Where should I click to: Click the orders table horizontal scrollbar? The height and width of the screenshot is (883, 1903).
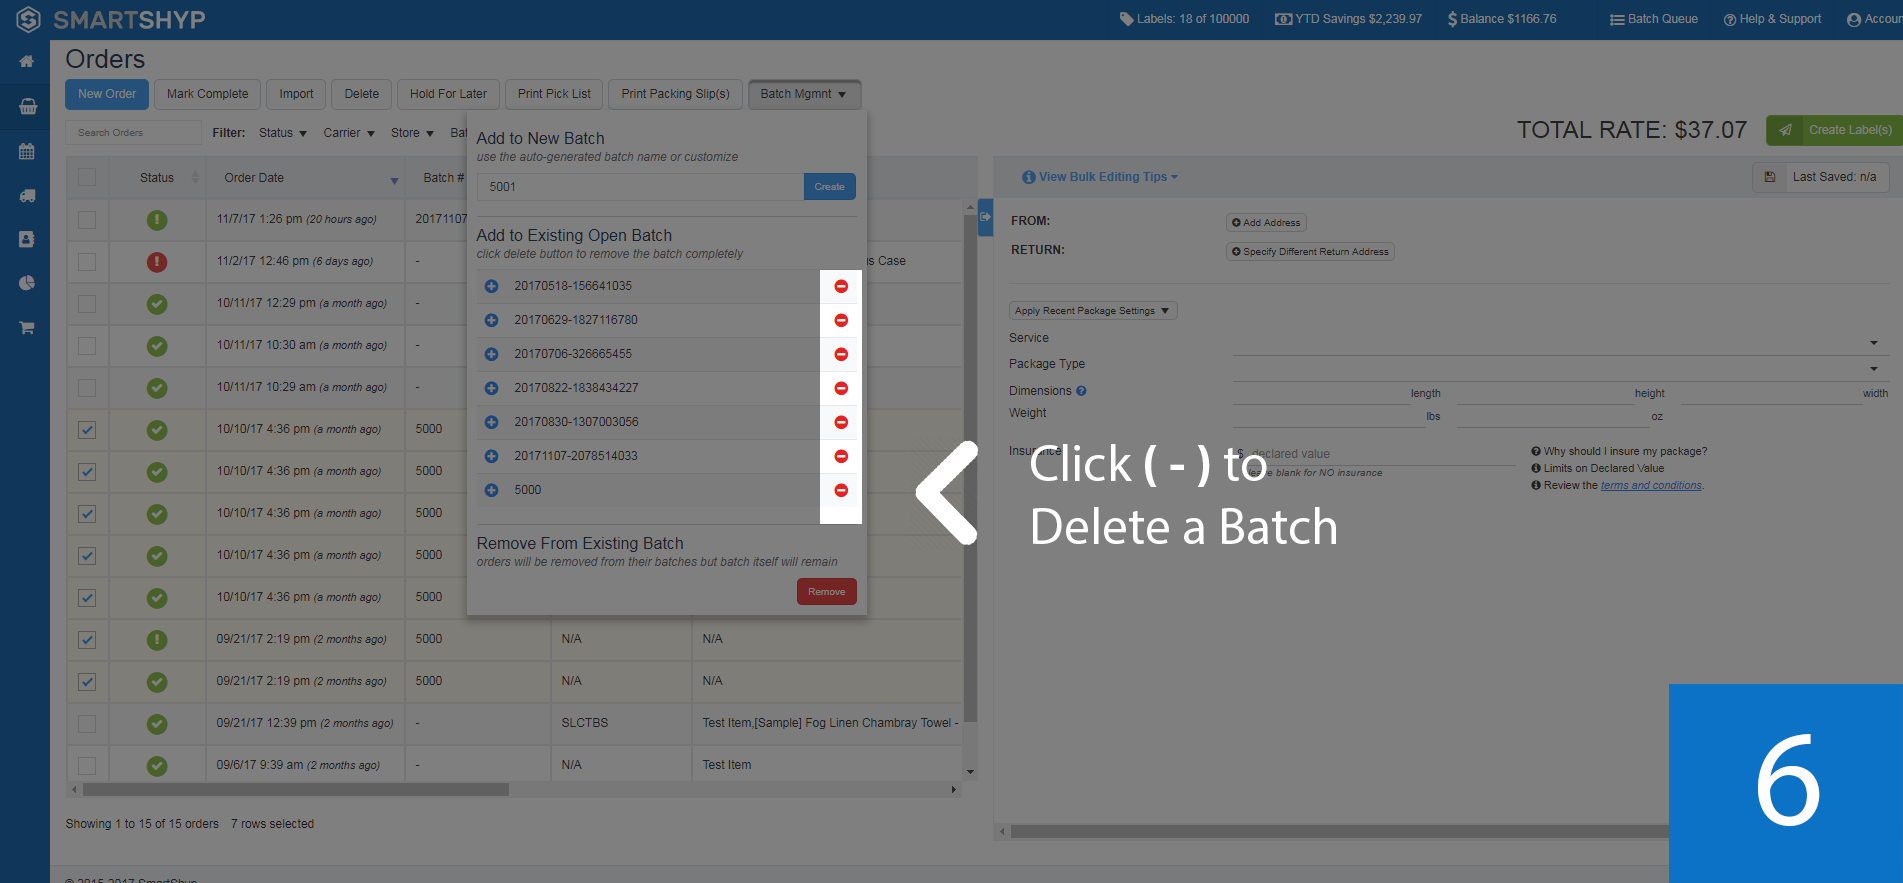(x=296, y=790)
